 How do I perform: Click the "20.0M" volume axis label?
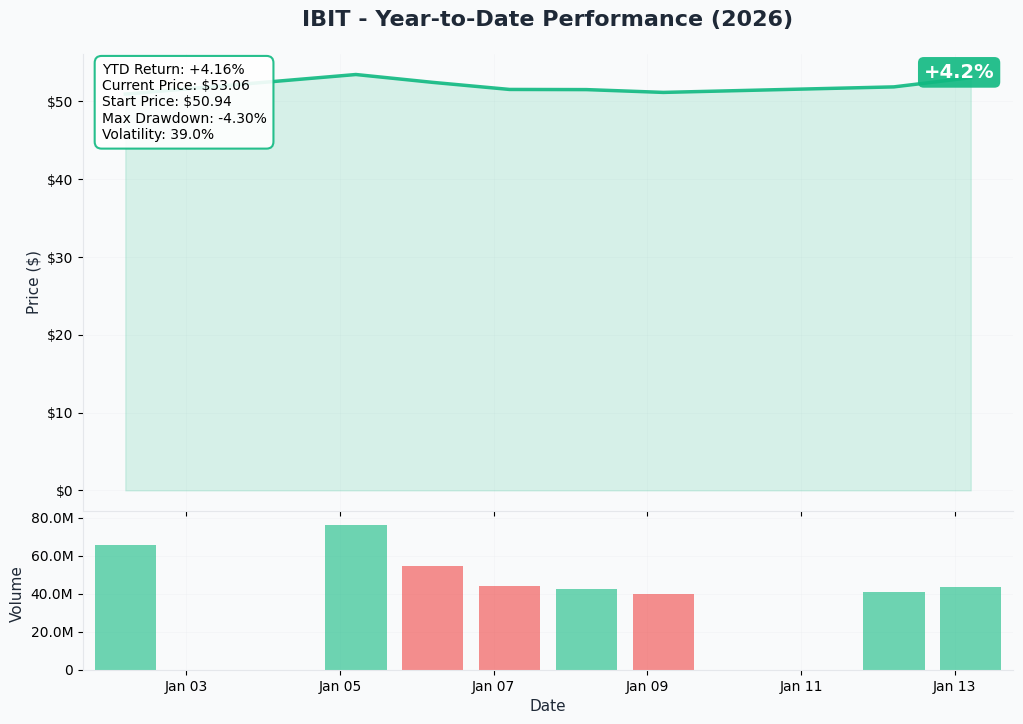[x=52, y=632]
